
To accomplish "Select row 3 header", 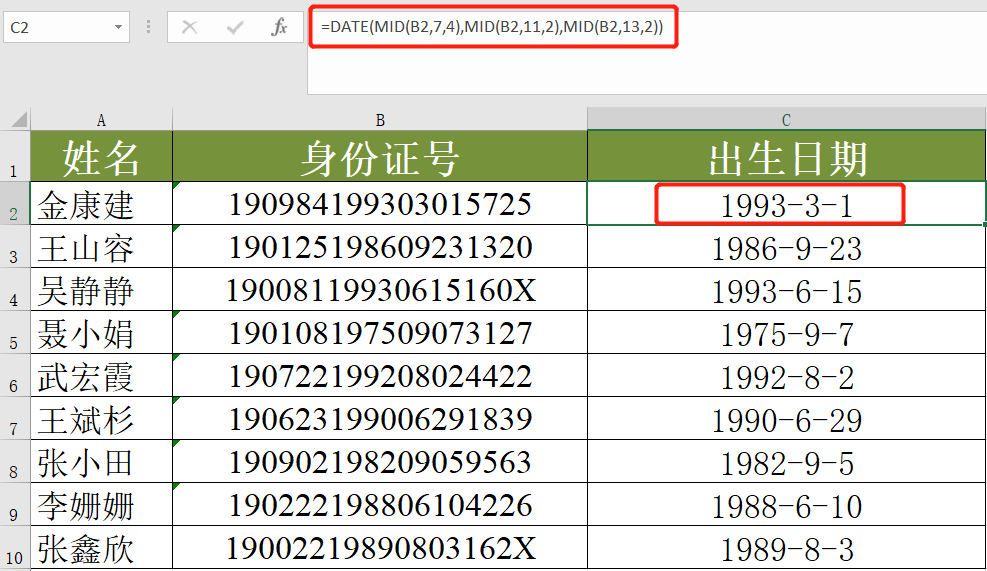I will [x=14, y=246].
